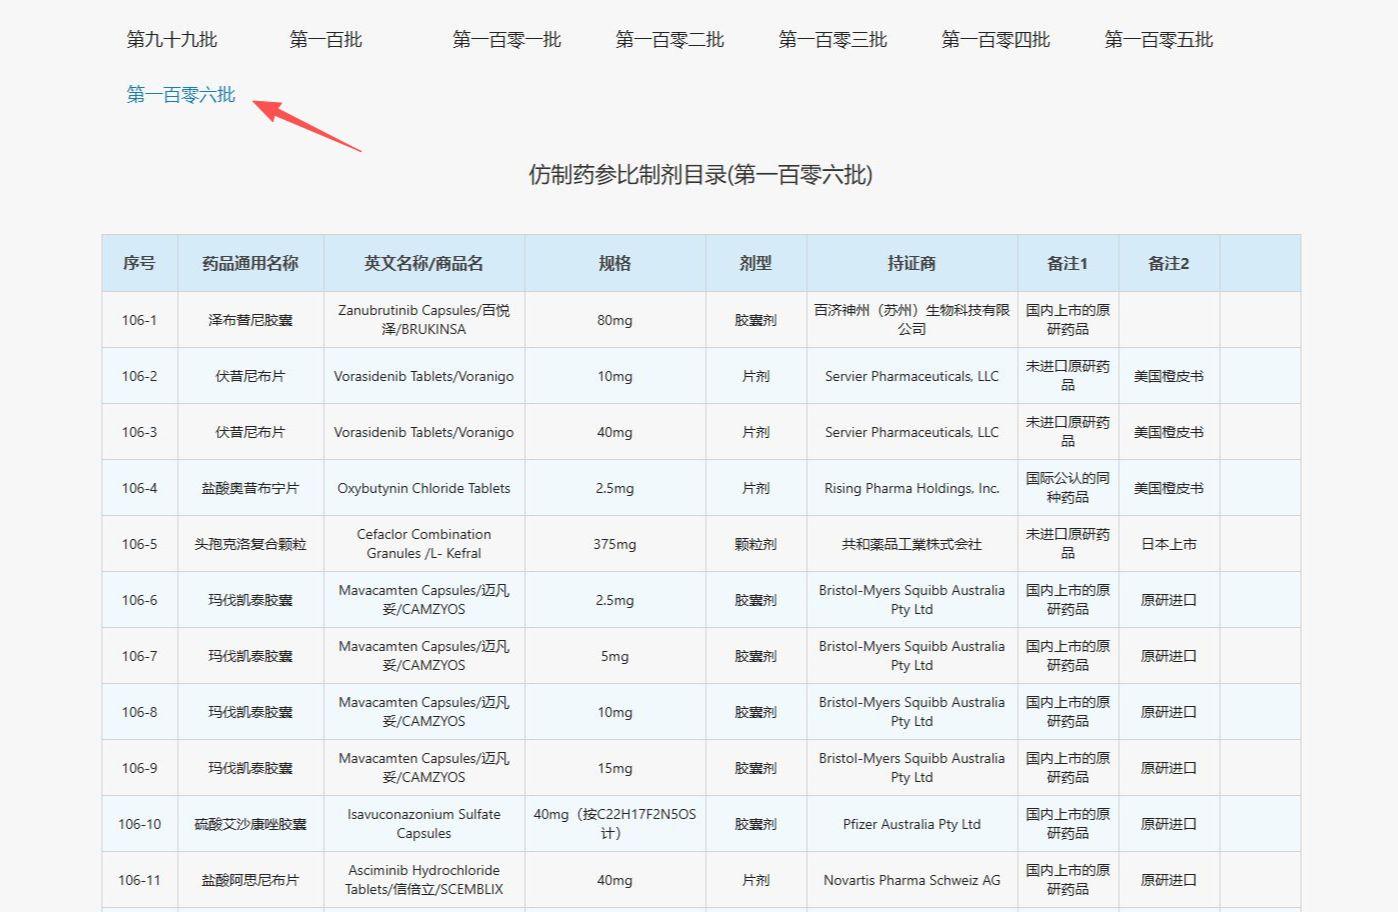1398x912 pixels.
Task: Click the highlighted 第一百零六批 tab
Action: click(180, 95)
